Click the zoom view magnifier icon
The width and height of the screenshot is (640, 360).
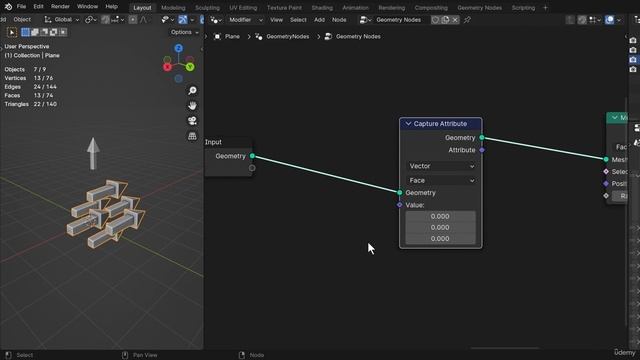[x=192, y=90]
